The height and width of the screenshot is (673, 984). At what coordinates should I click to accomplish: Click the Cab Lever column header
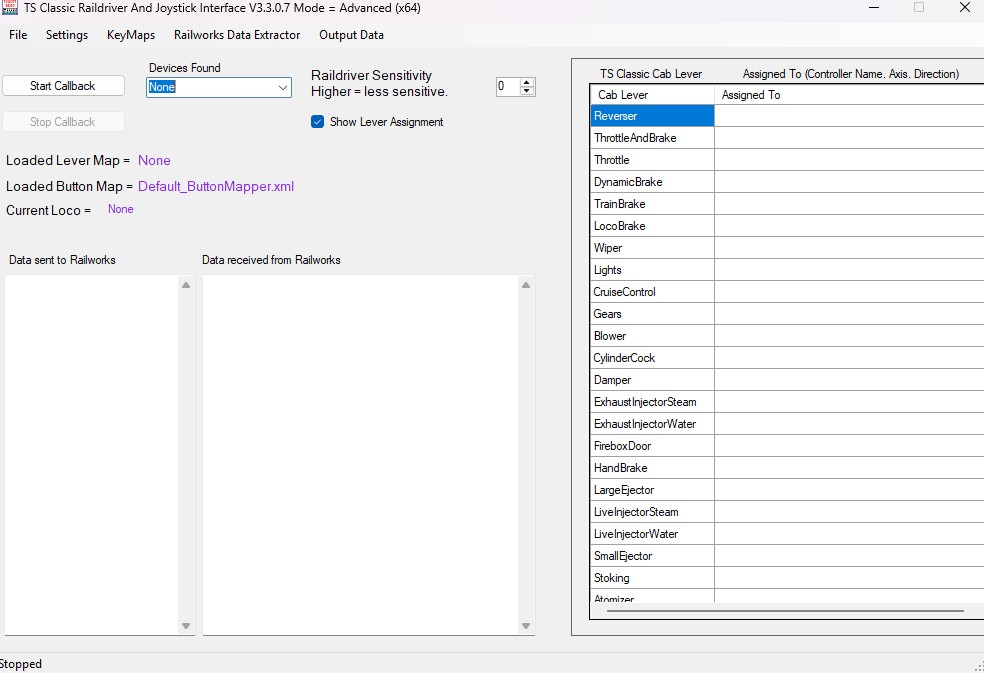pyautogui.click(x=652, y=95)
